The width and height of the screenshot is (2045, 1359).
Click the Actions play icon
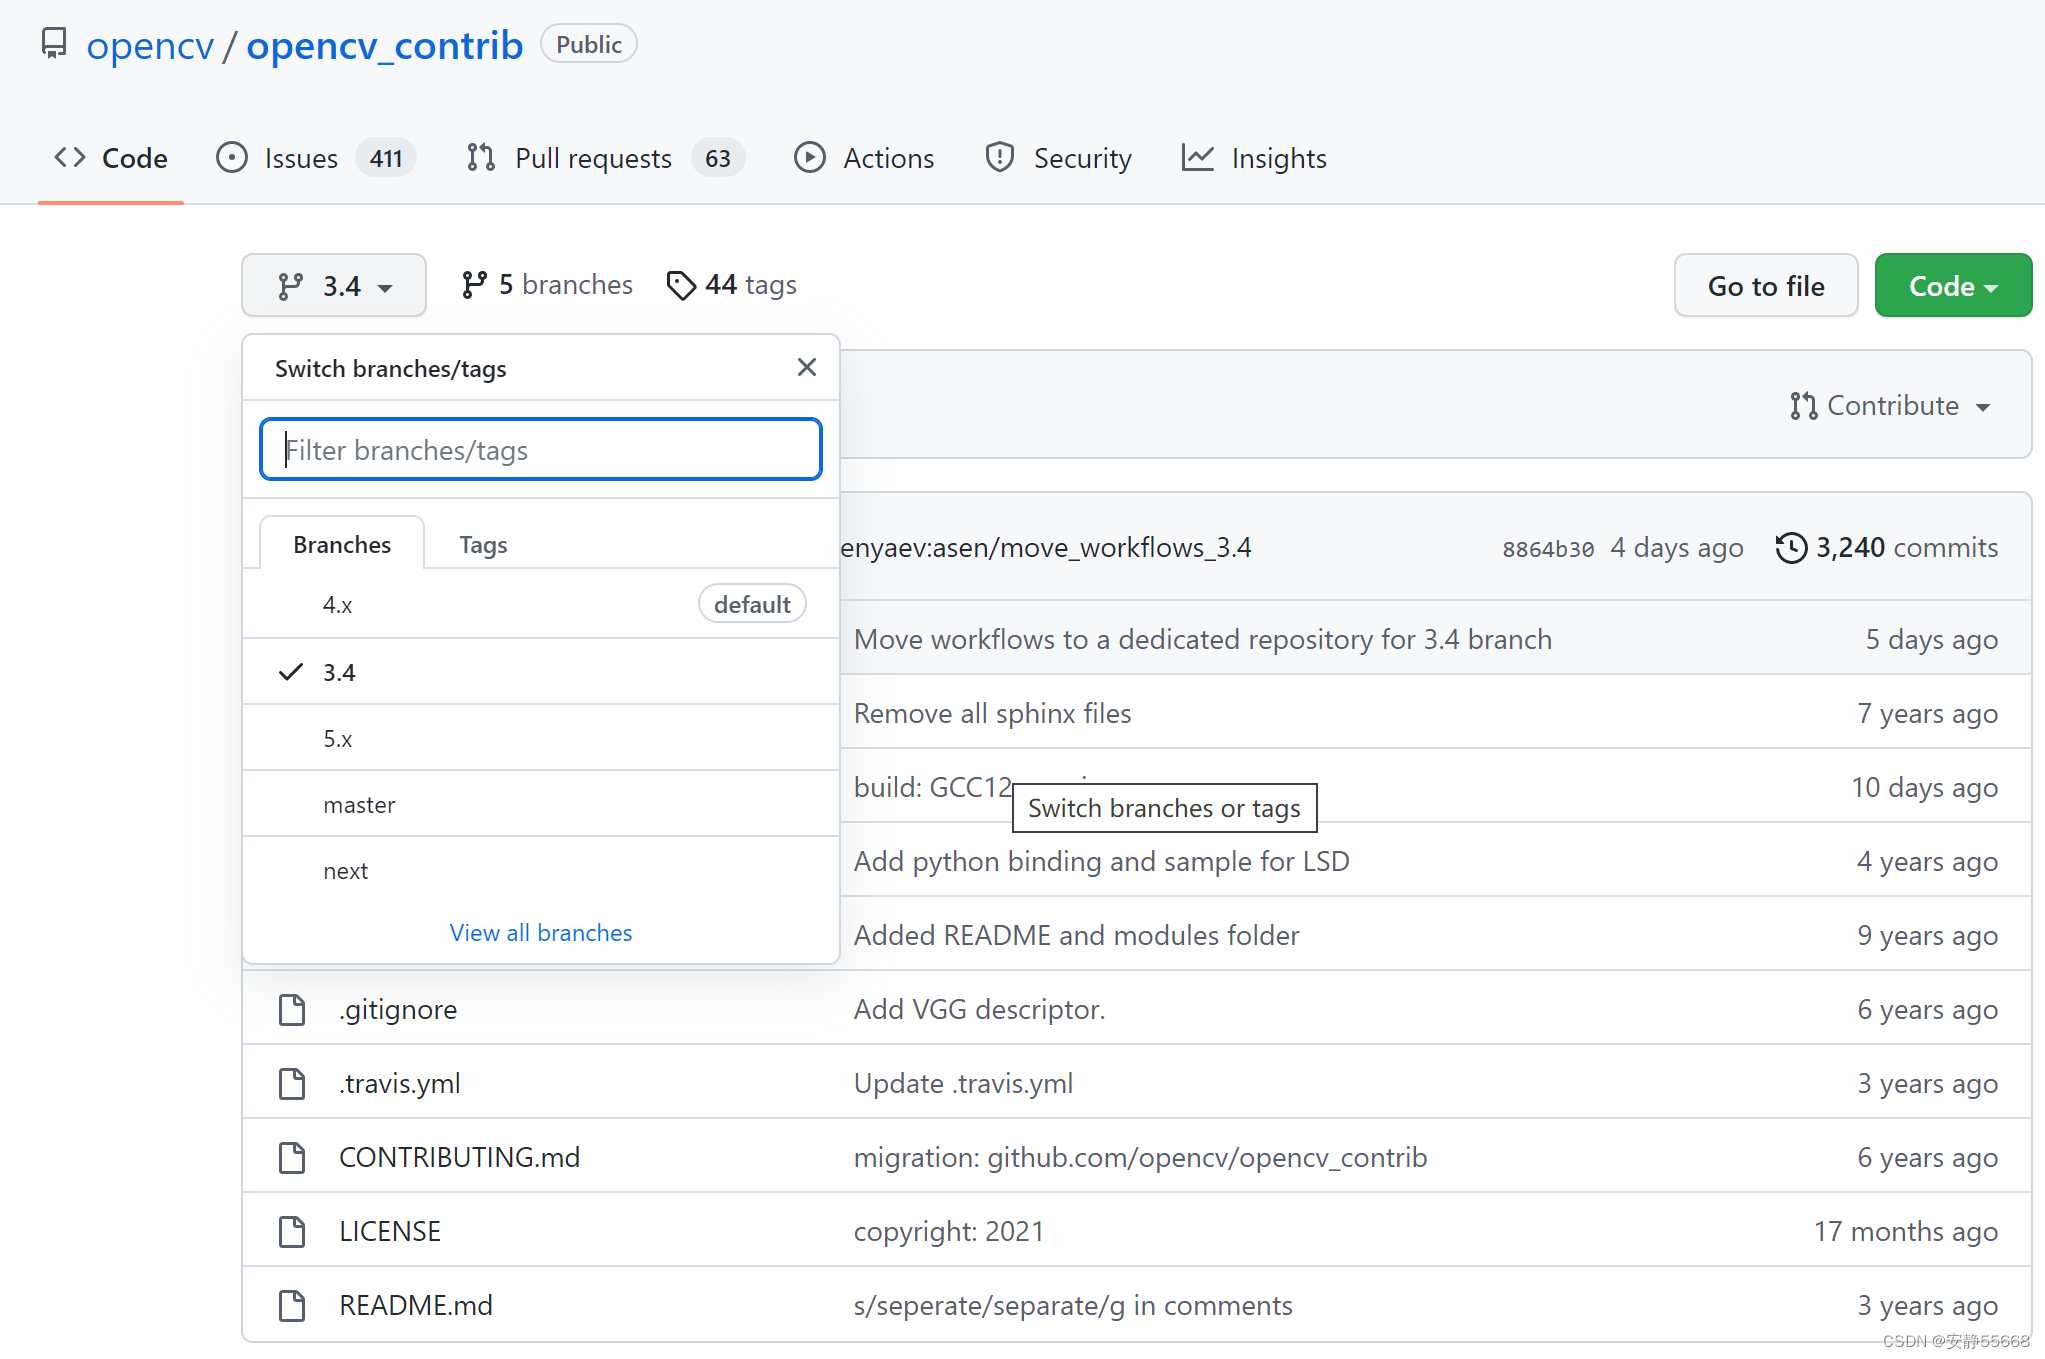[809, 158]
